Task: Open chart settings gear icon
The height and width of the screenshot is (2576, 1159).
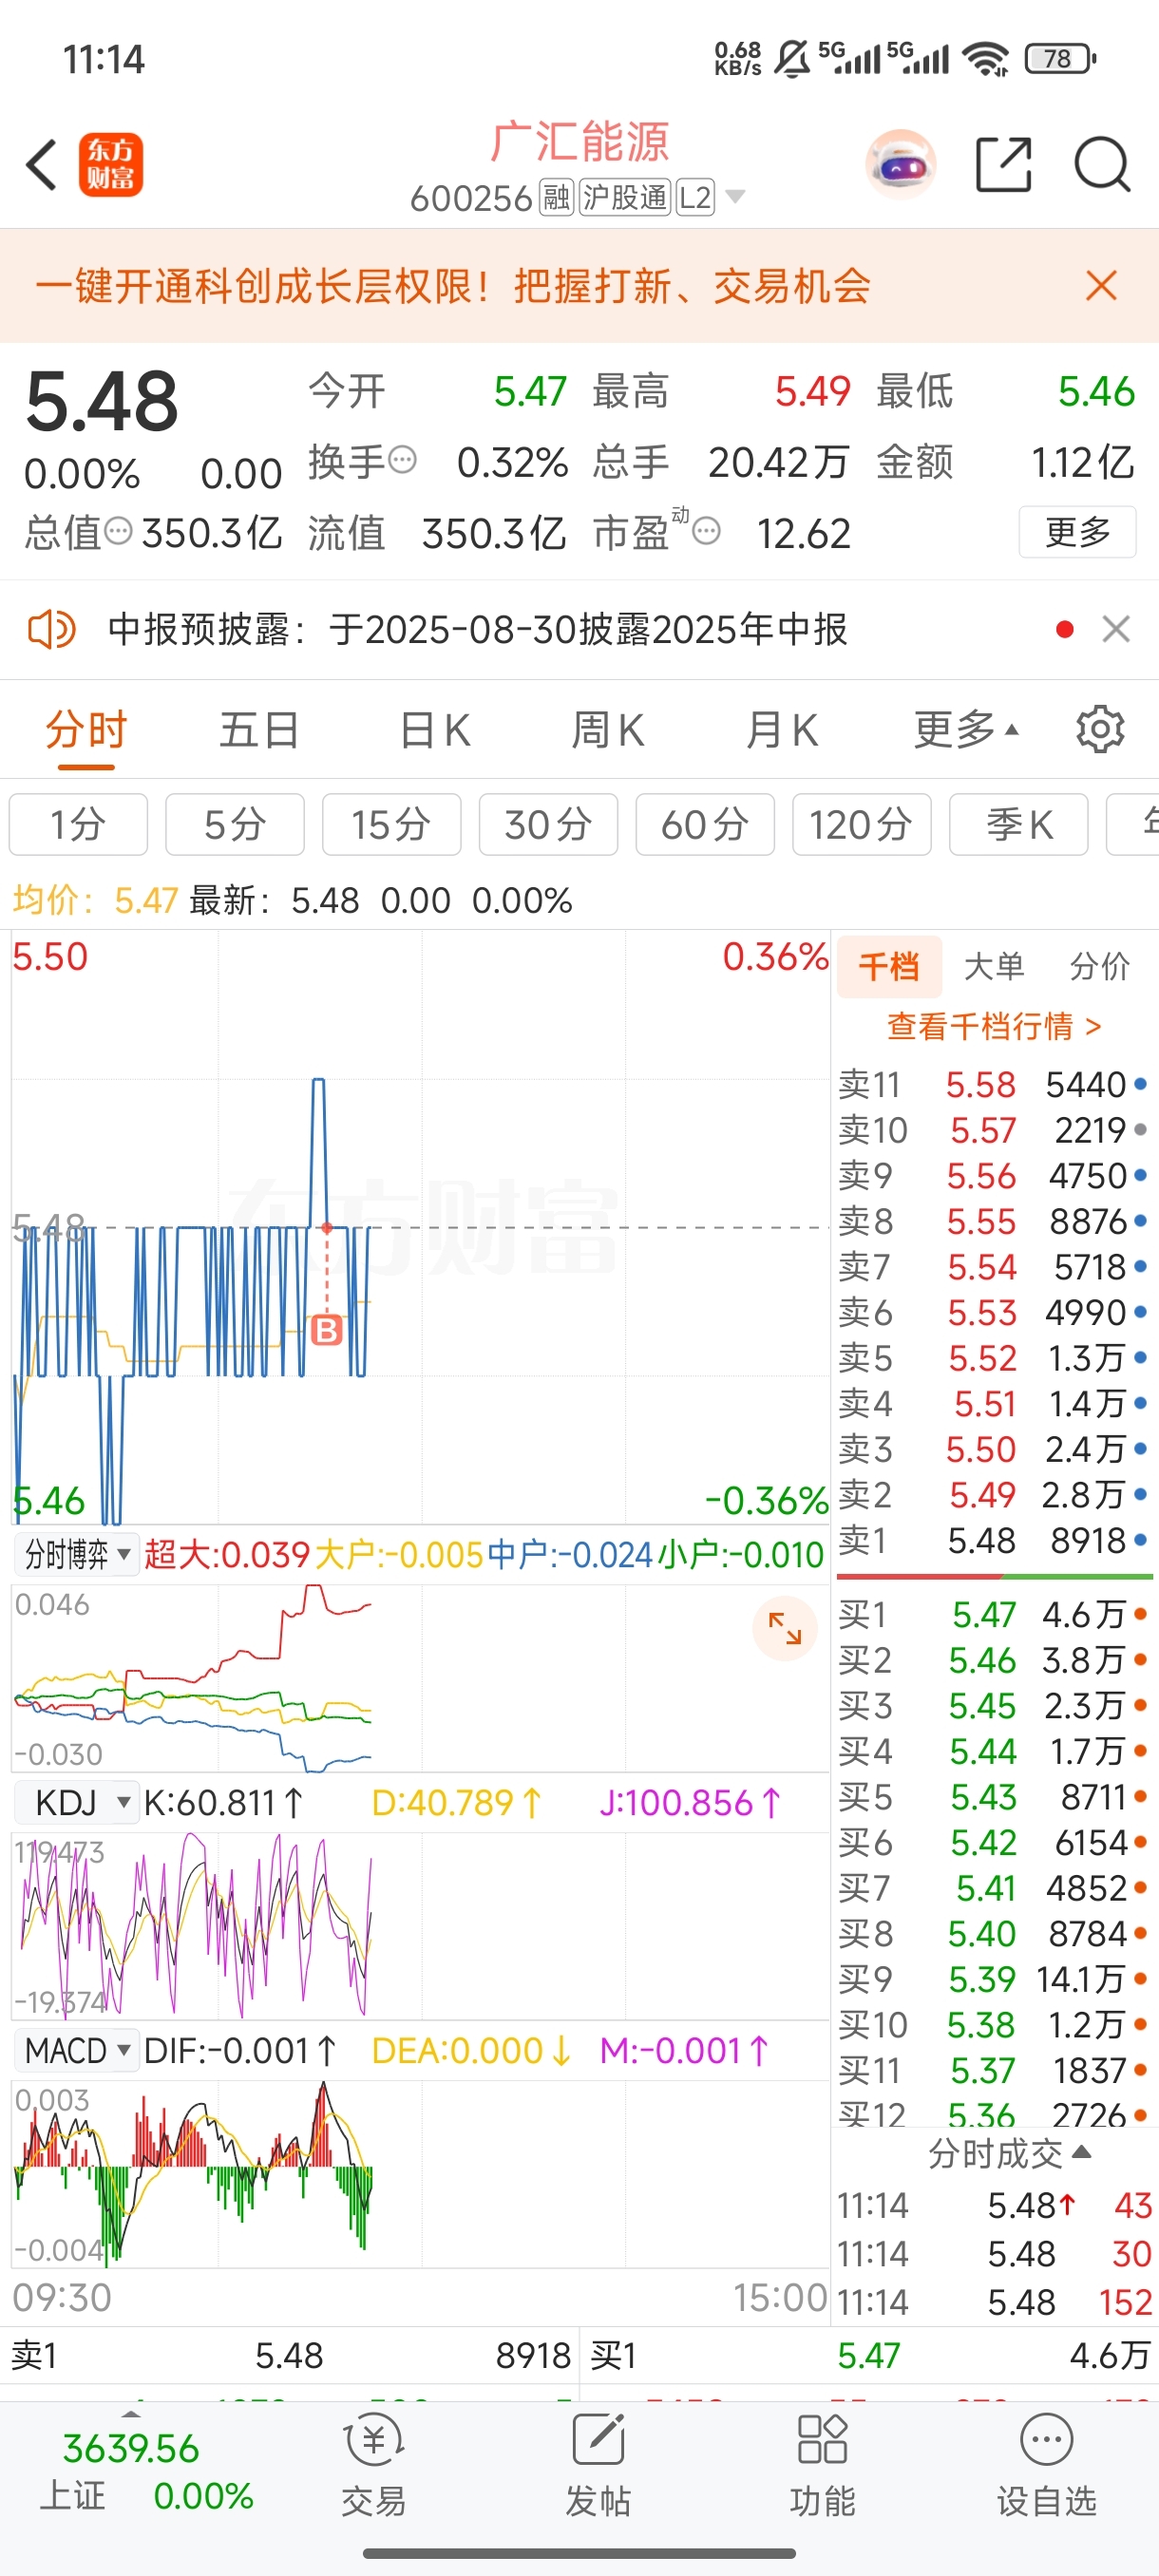Action: point(1100,729)
